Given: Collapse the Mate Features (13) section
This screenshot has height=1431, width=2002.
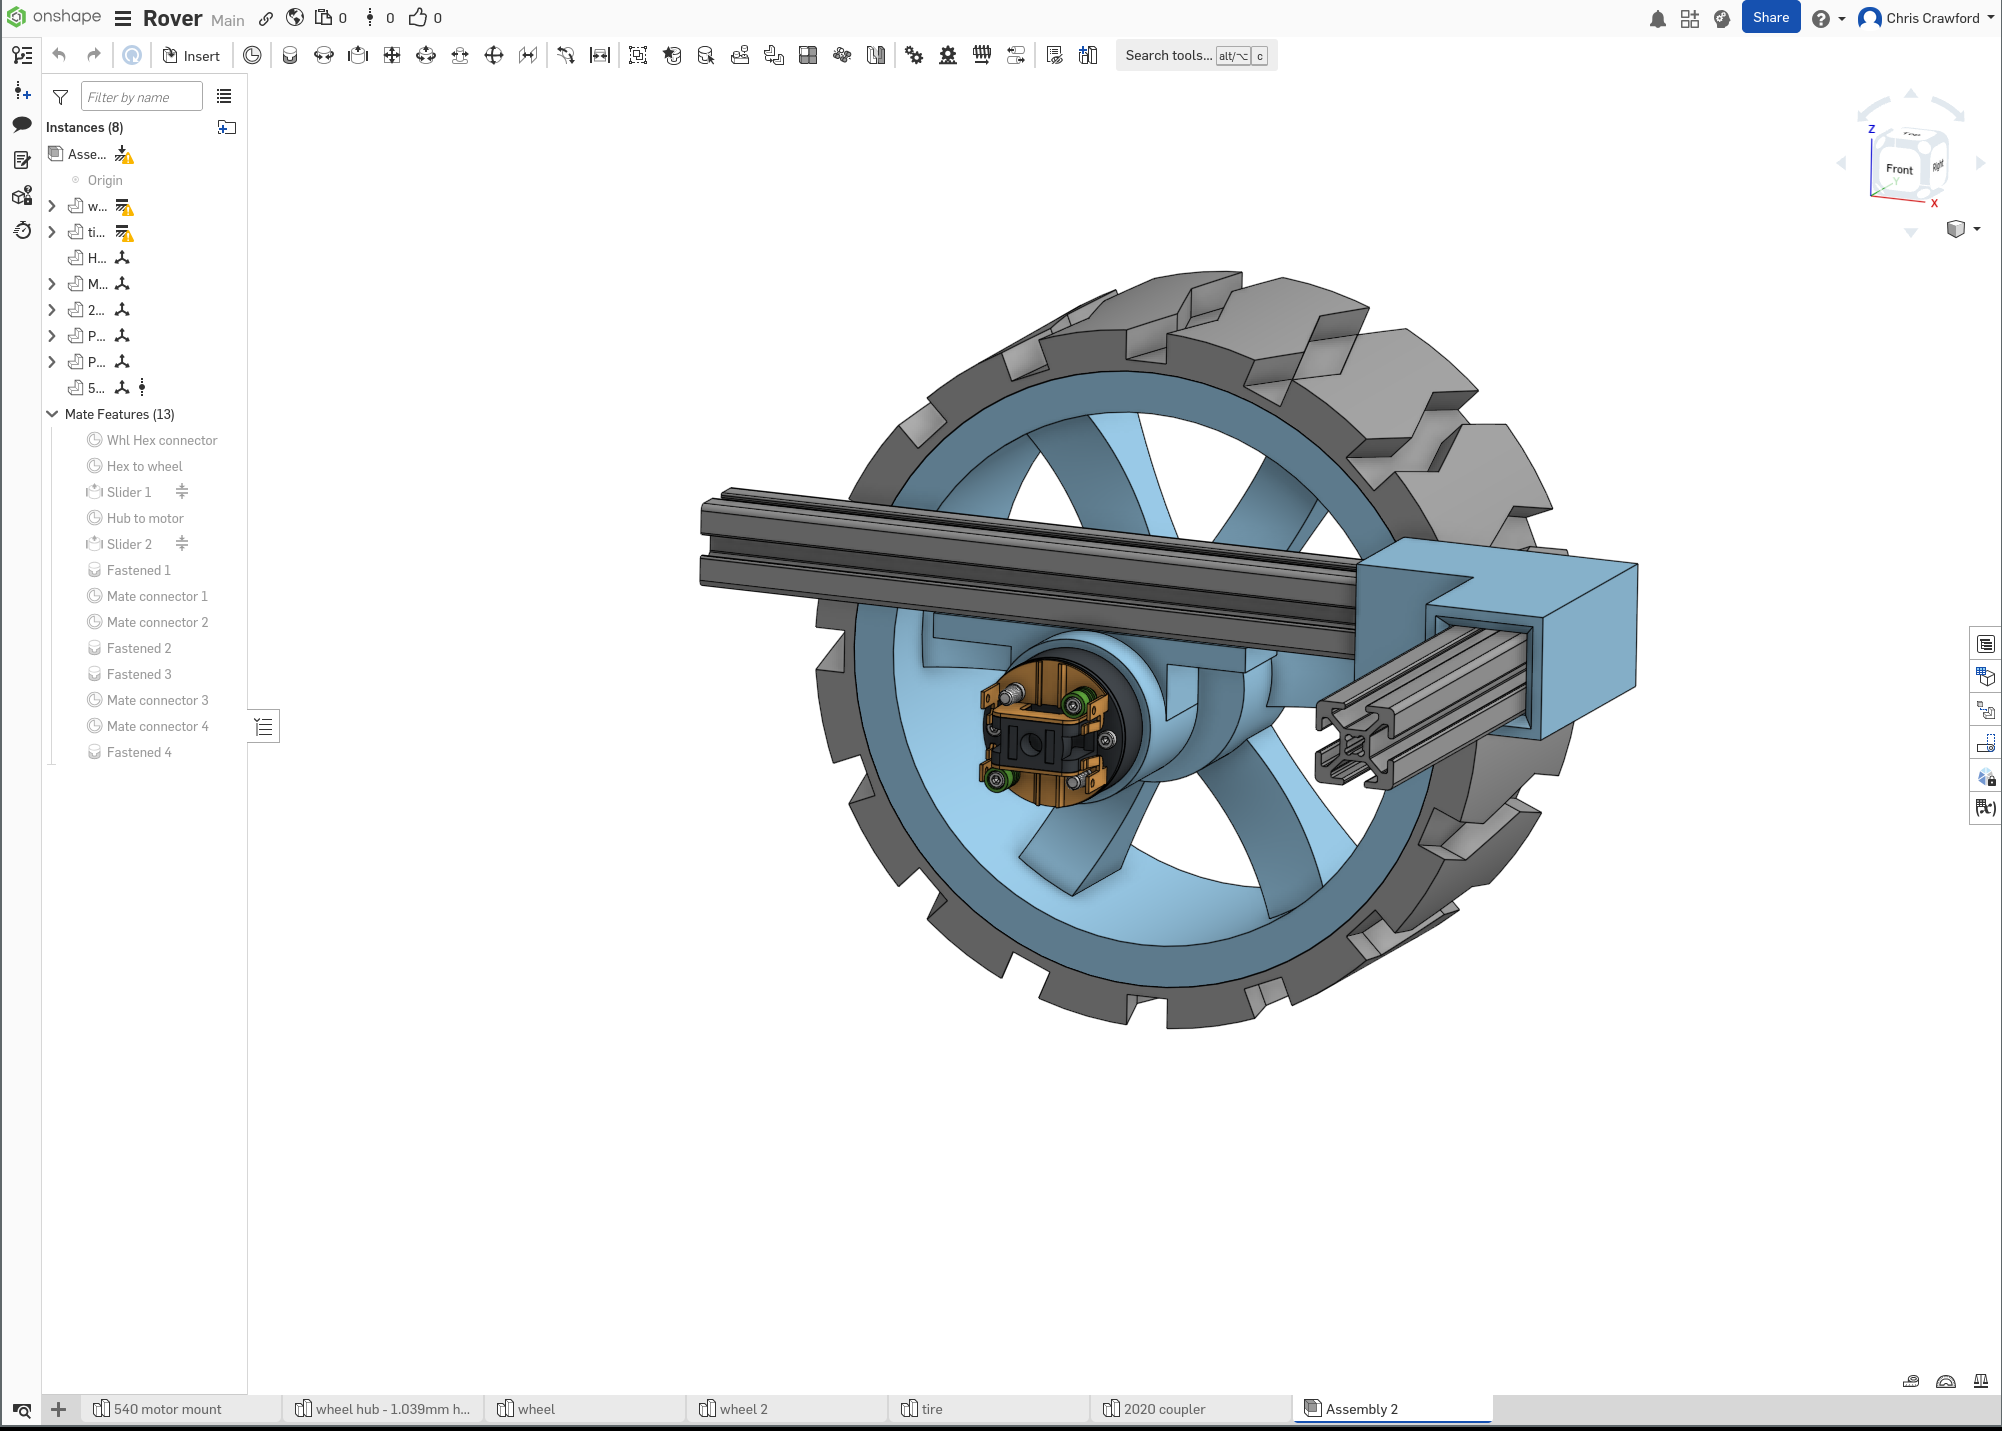Looking at the screenshot, I should 52,414.
